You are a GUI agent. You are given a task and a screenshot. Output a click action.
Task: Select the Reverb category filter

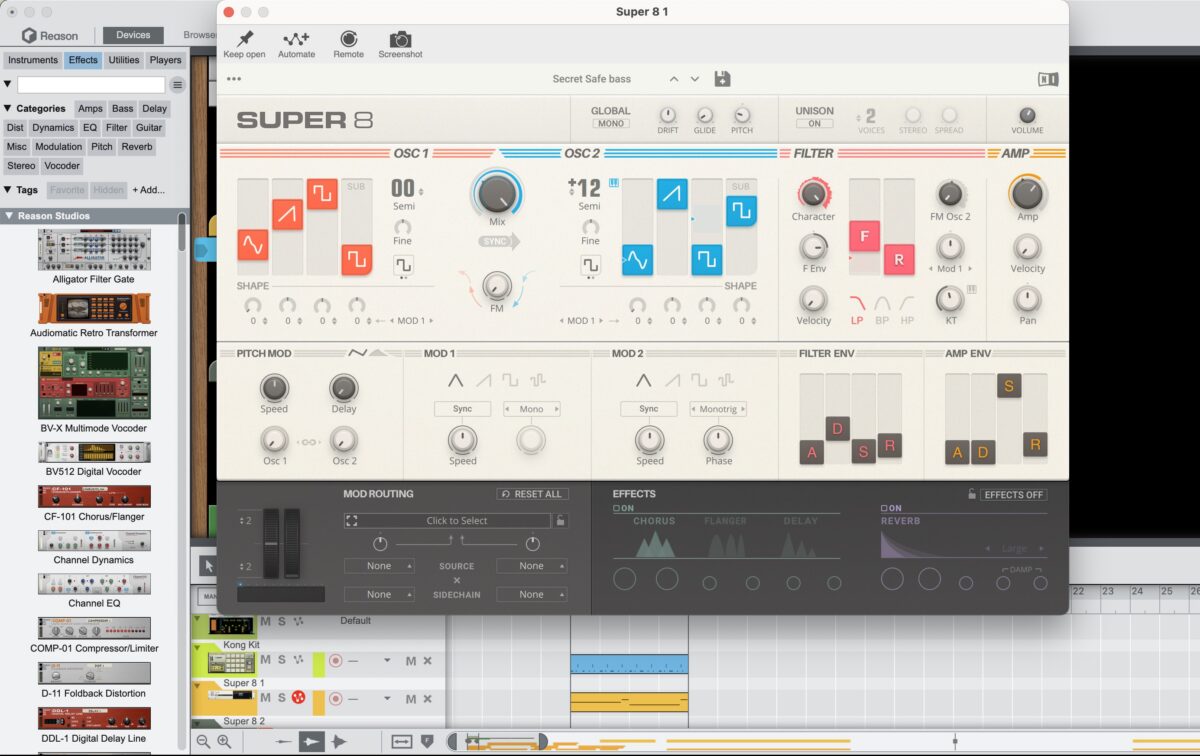[137, 146]
